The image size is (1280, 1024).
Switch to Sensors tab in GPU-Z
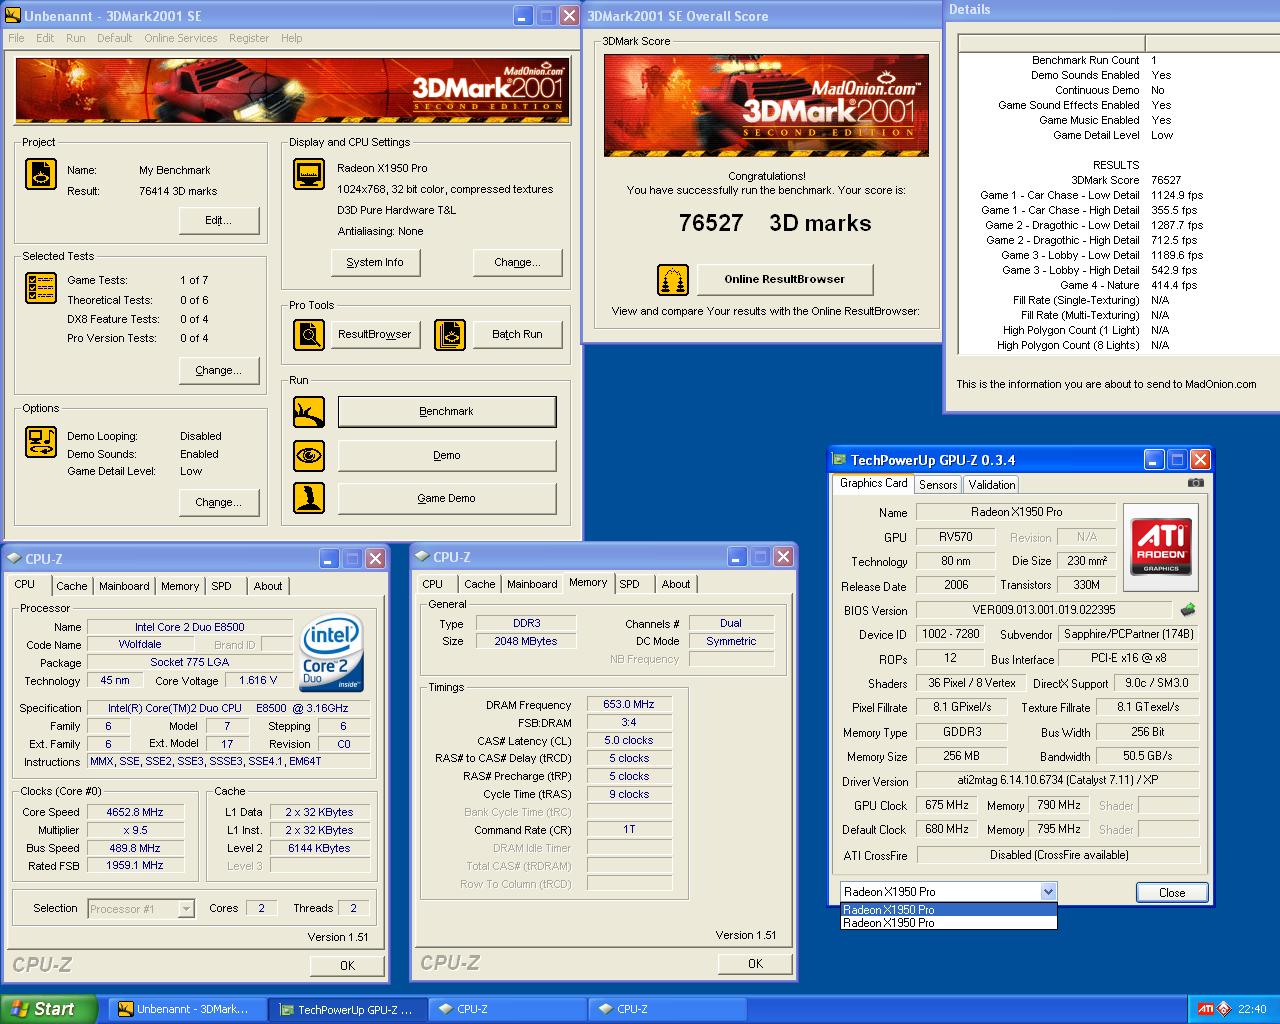coord(938,484)
